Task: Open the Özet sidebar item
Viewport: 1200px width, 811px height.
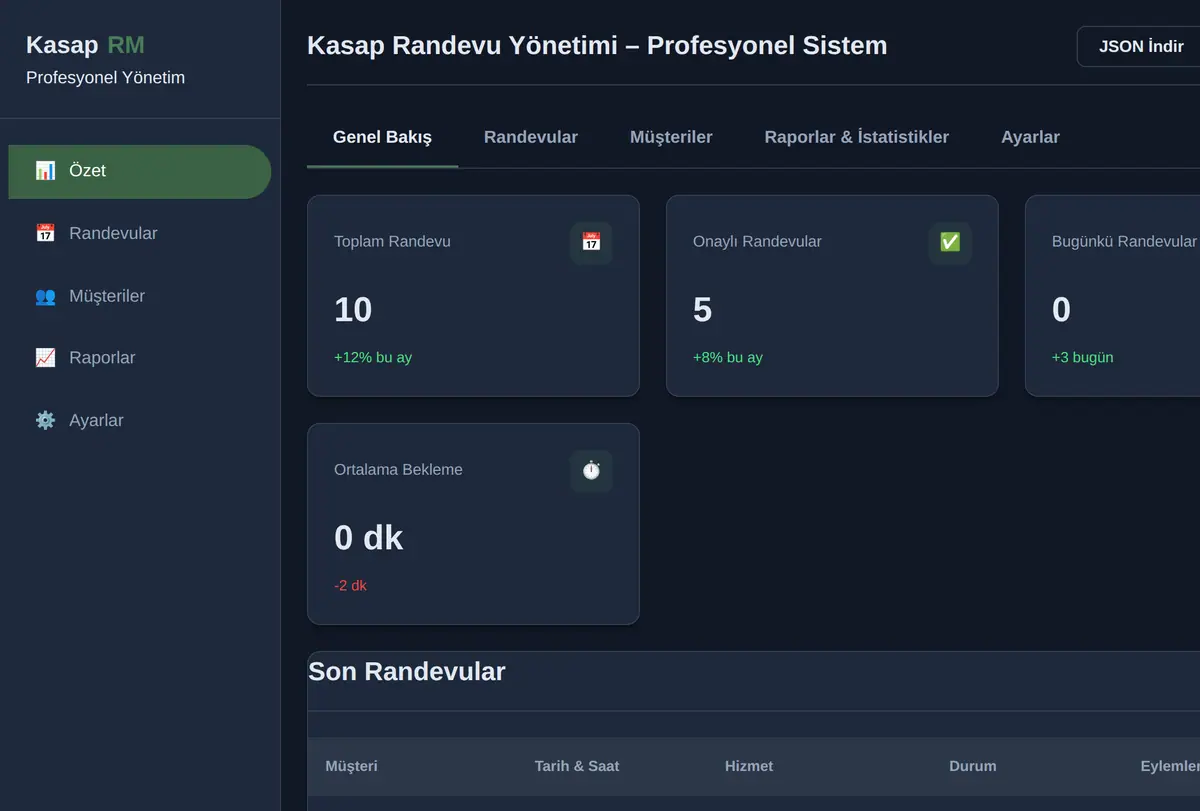Action: pyautogui.click(x=140, y=171)
